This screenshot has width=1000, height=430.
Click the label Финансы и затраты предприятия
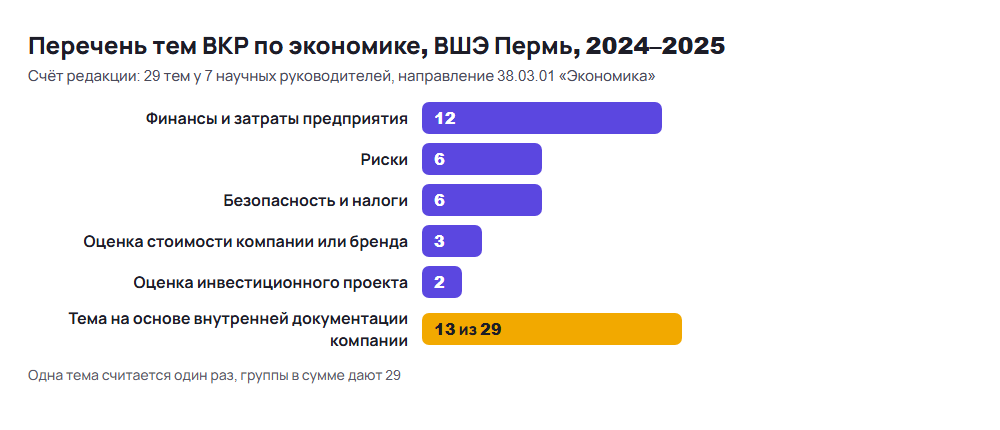277,119
